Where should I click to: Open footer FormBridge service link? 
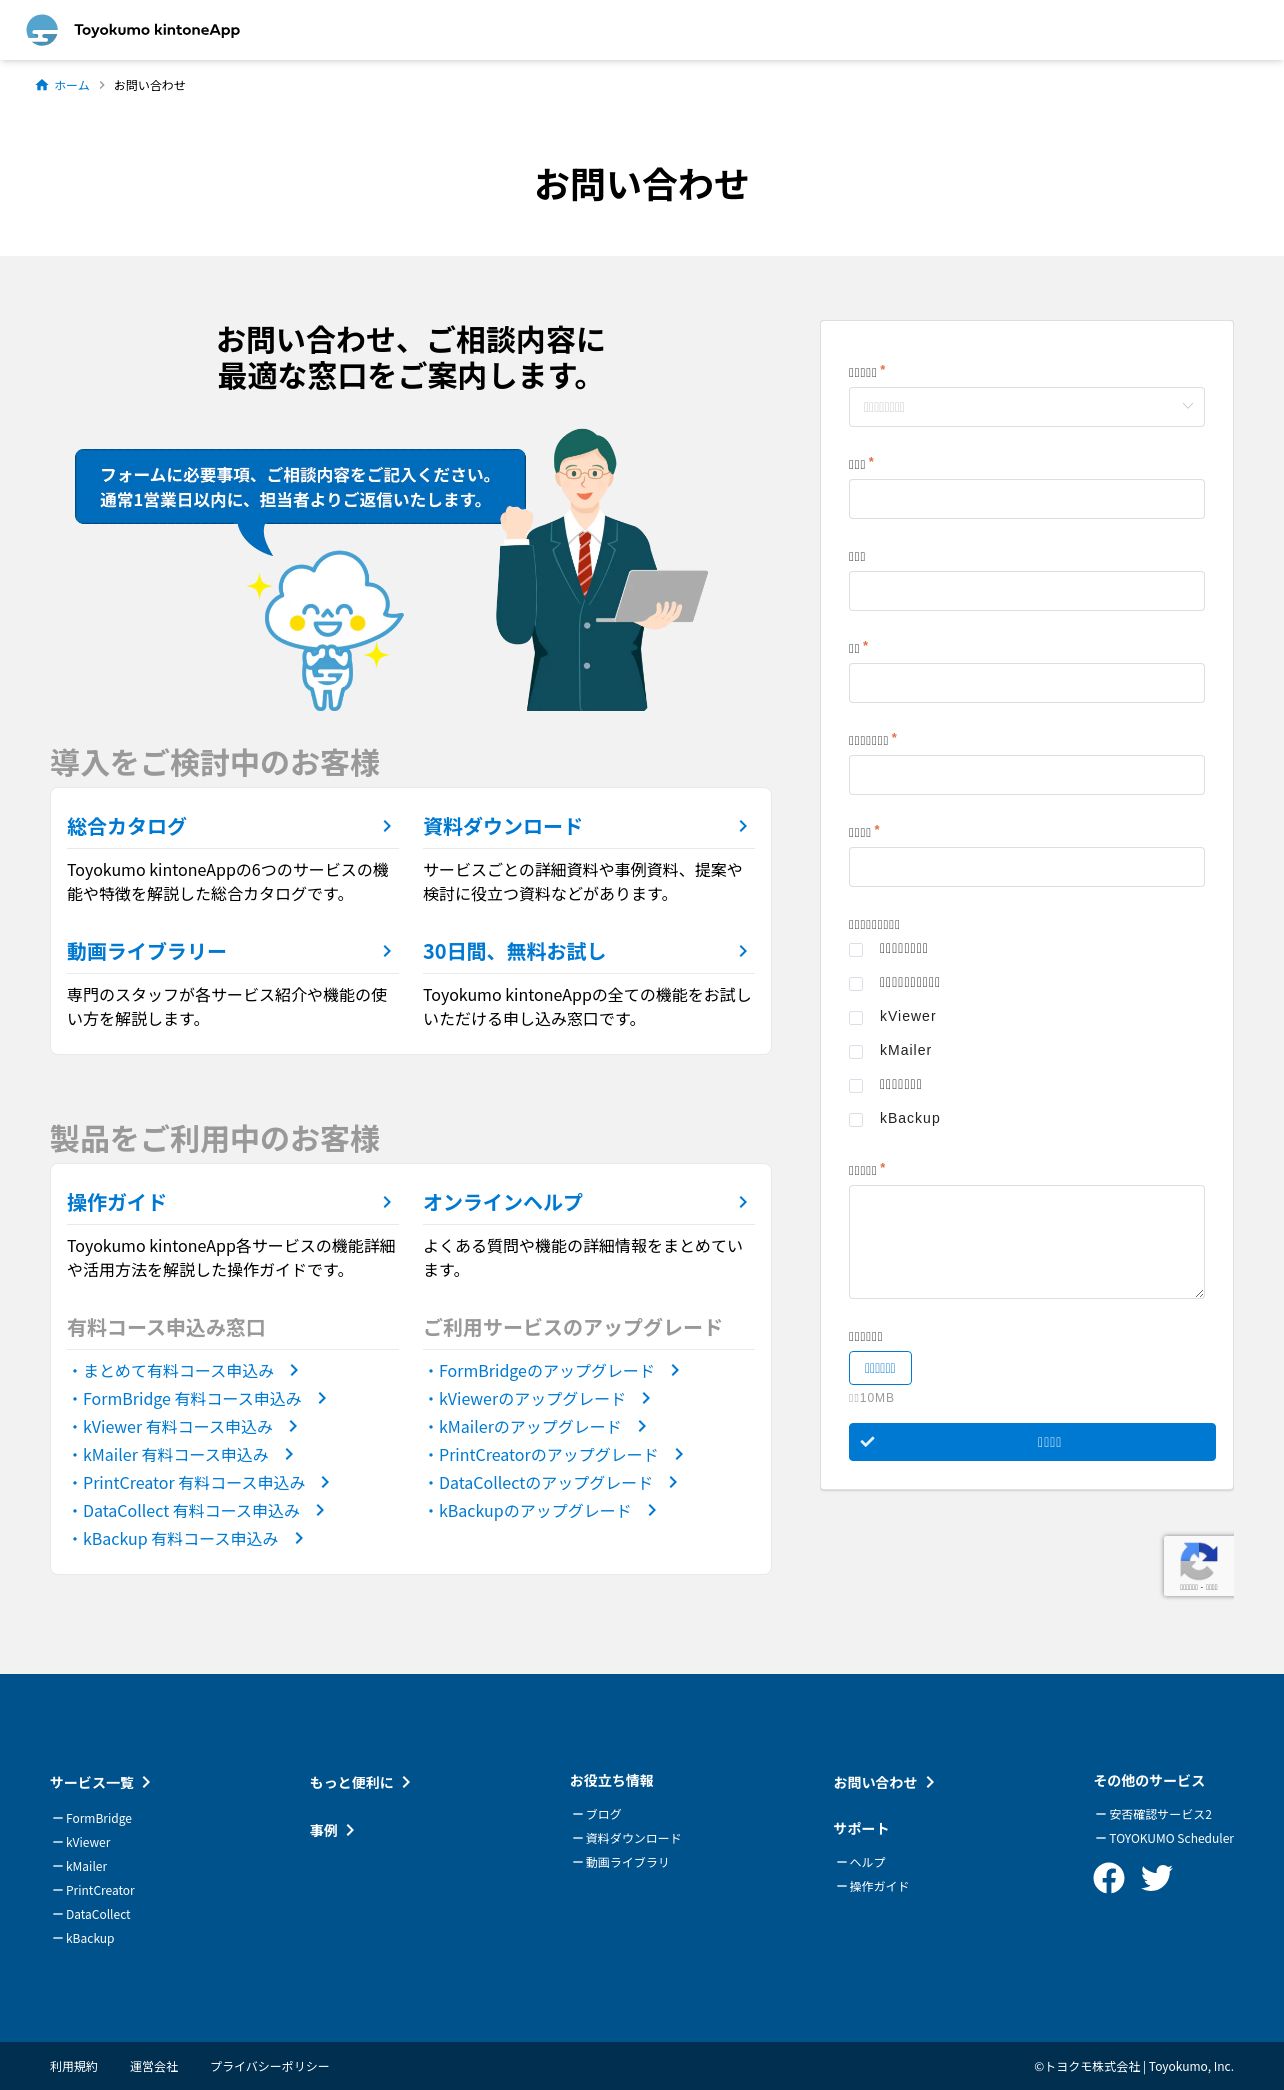pos(99,1818)
